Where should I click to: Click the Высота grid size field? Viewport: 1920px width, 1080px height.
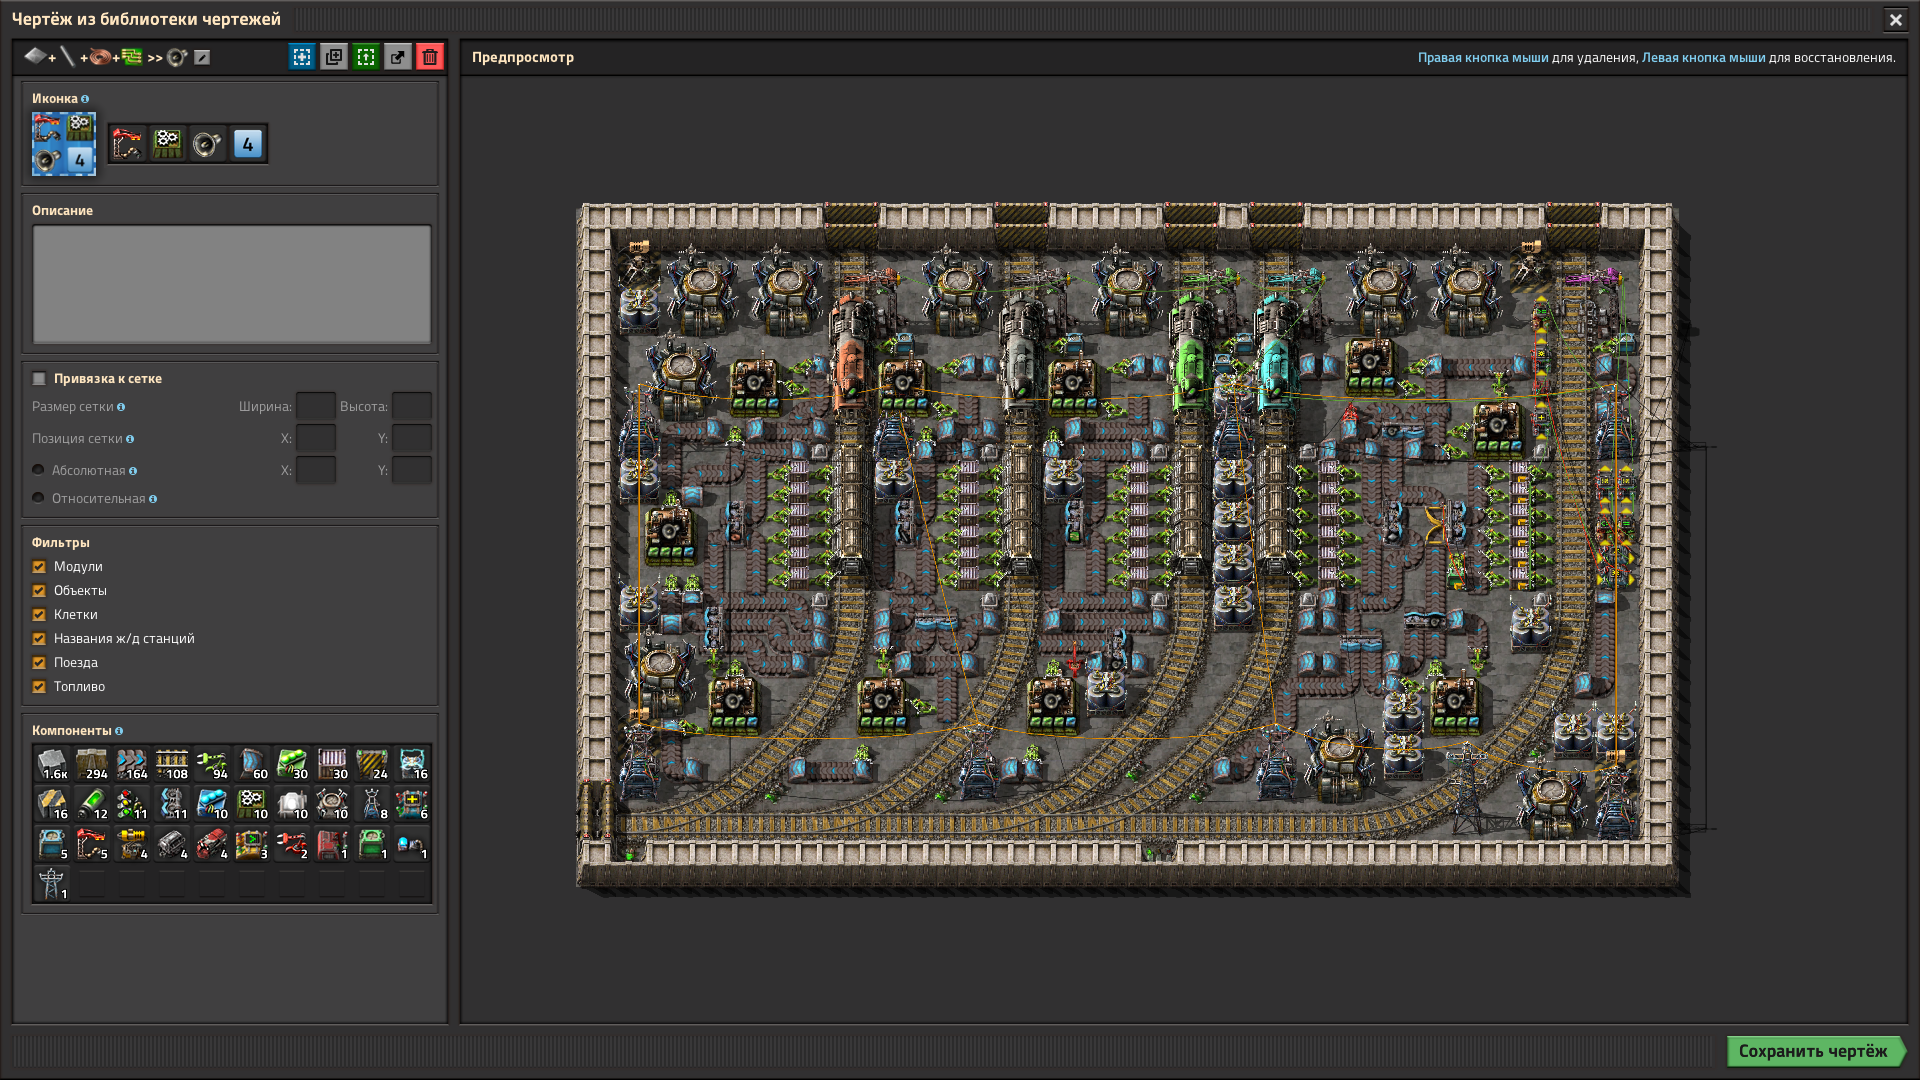click(412, 406)
